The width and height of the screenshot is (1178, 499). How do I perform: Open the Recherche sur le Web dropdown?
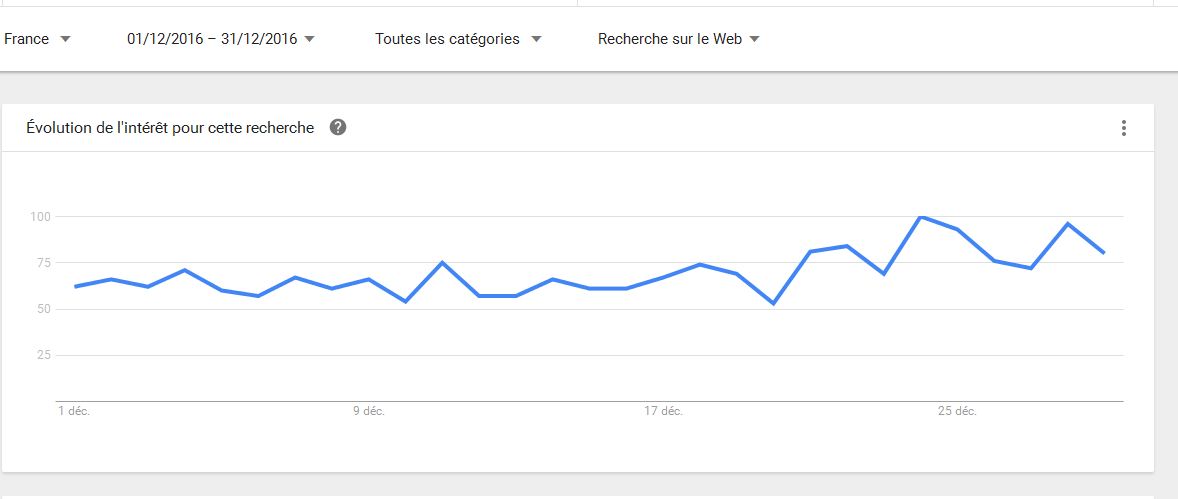coord(678,39)
